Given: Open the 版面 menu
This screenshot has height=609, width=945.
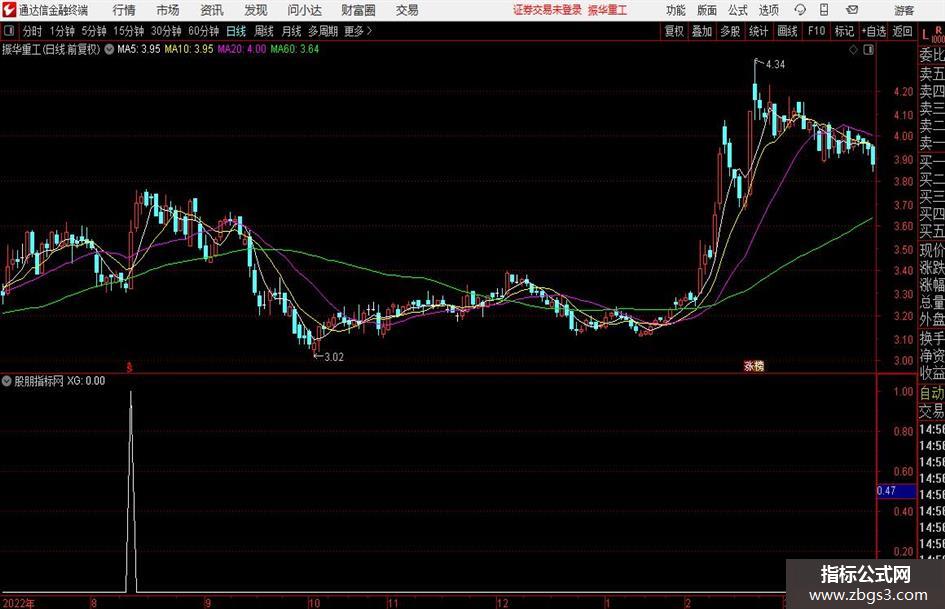Looking at the screenshot, I should 706,10.
